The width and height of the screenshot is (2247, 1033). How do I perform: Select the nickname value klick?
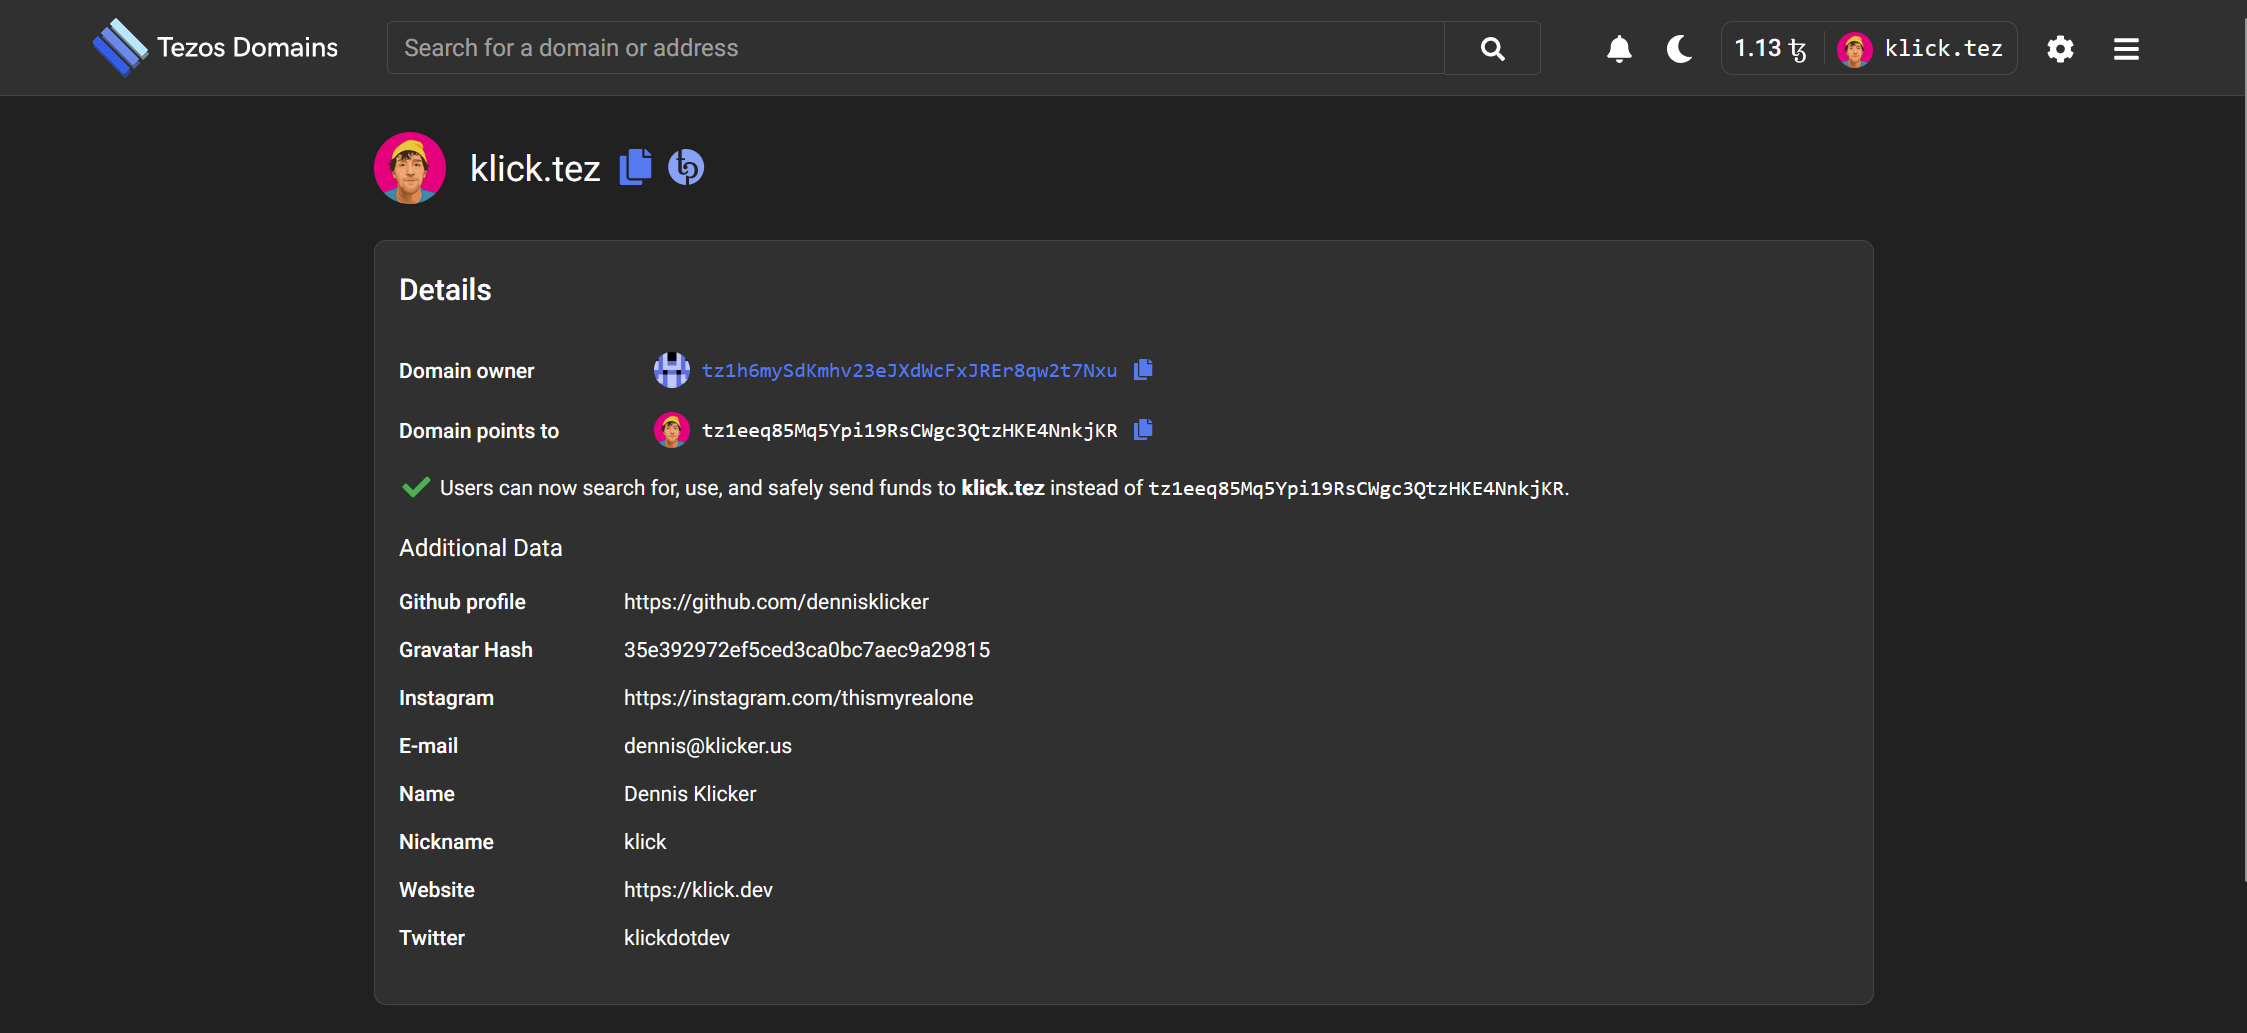coord(645,842)
